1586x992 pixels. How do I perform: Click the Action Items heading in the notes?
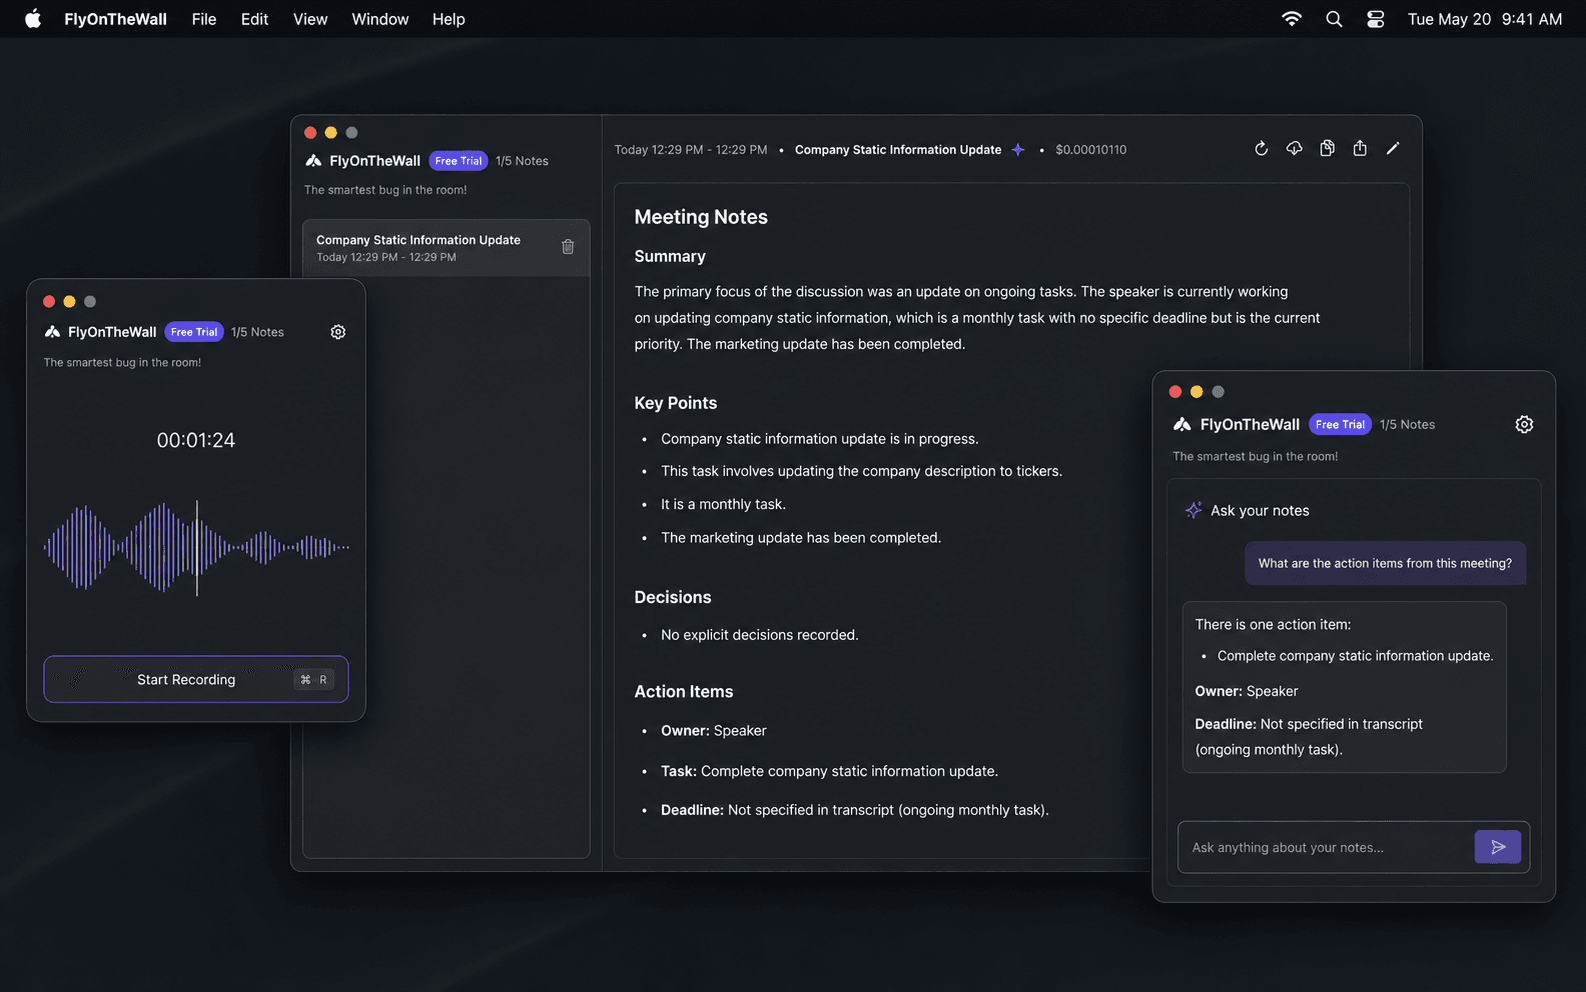coord(684,691)
